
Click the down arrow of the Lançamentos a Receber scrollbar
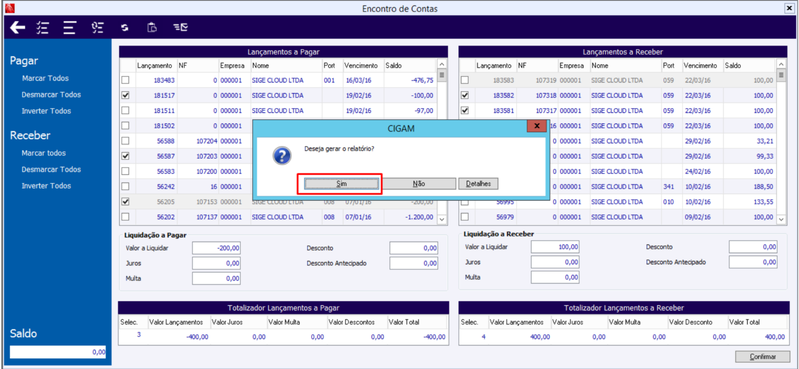pyautogui.click(x=781, y=219)
